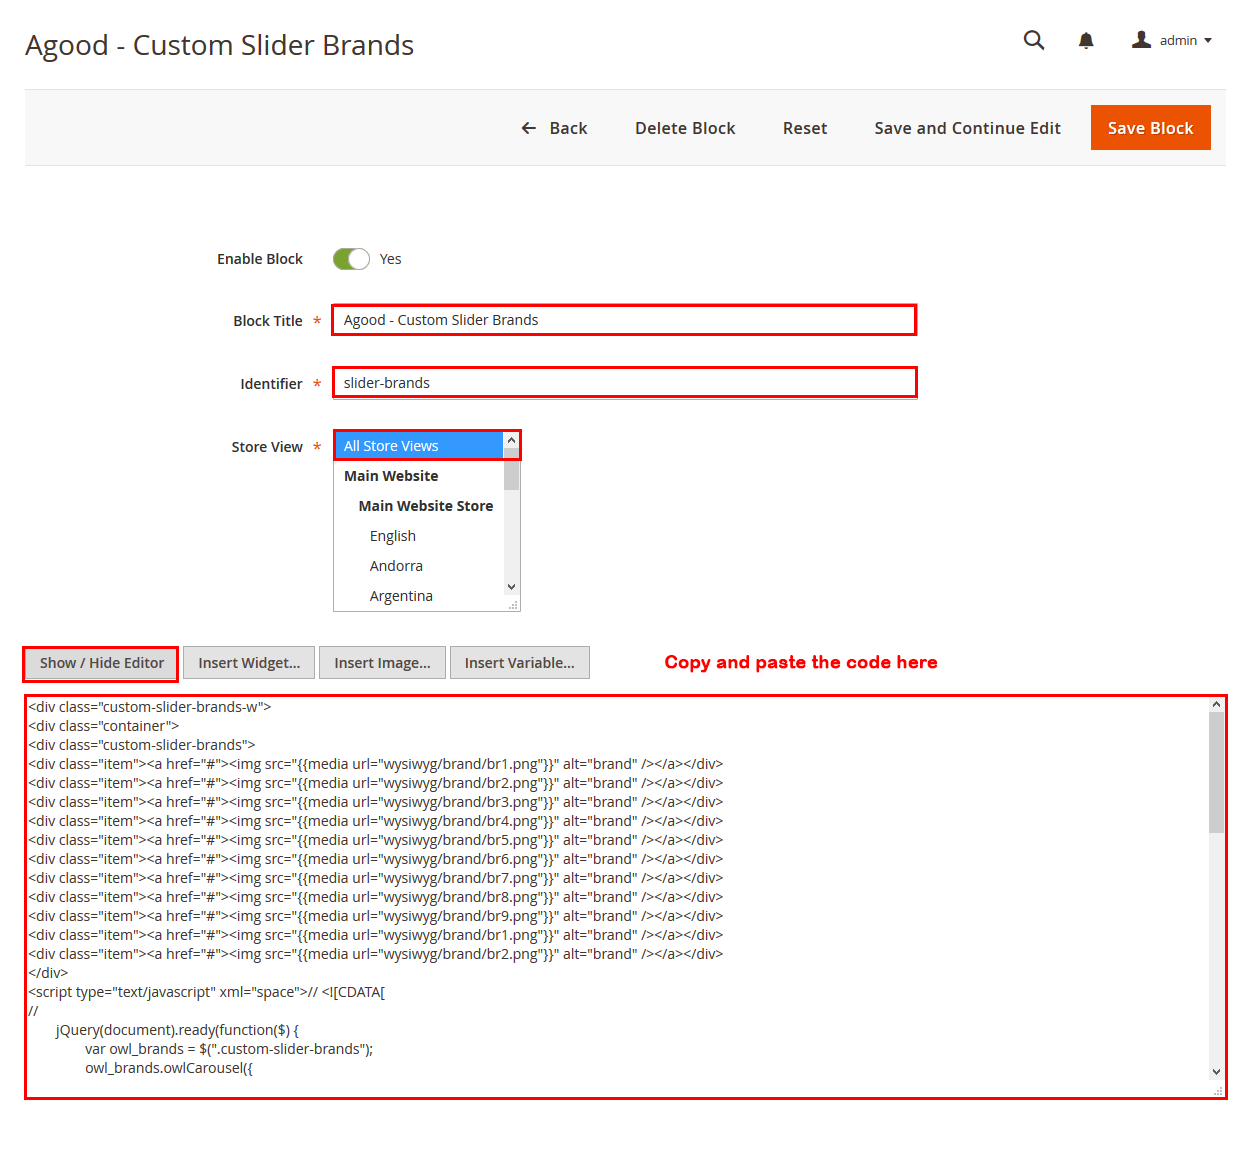The height and width of the screenshot is (1152, 1240).
Task: Click the script type="text/javascript" line
Action: 206,992
